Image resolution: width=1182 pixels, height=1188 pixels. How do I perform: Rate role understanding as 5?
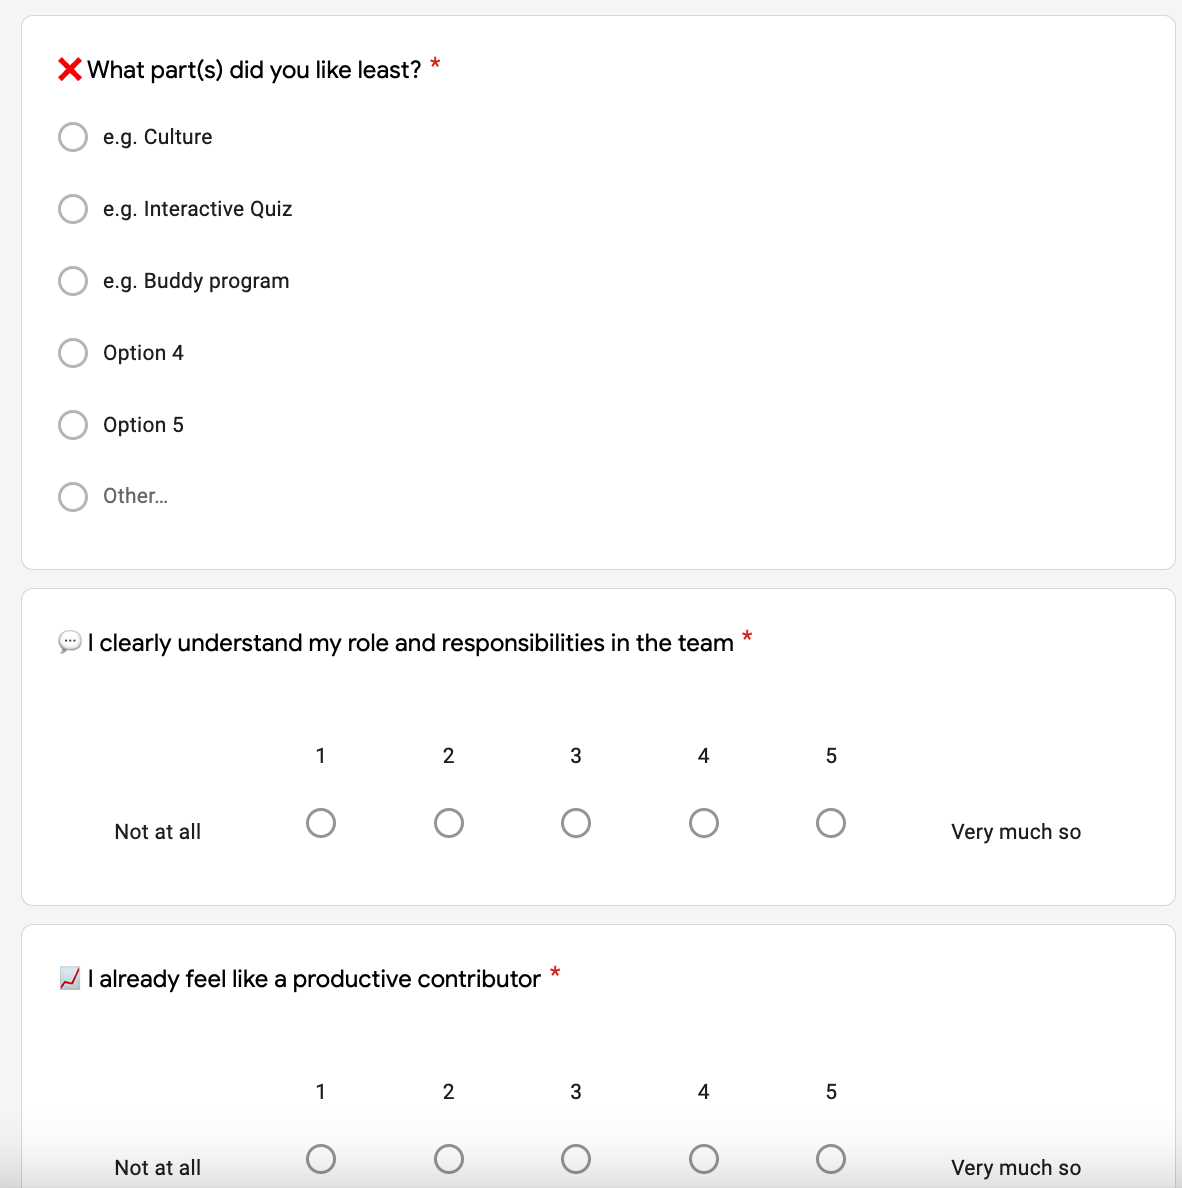[x=831, y=823]
